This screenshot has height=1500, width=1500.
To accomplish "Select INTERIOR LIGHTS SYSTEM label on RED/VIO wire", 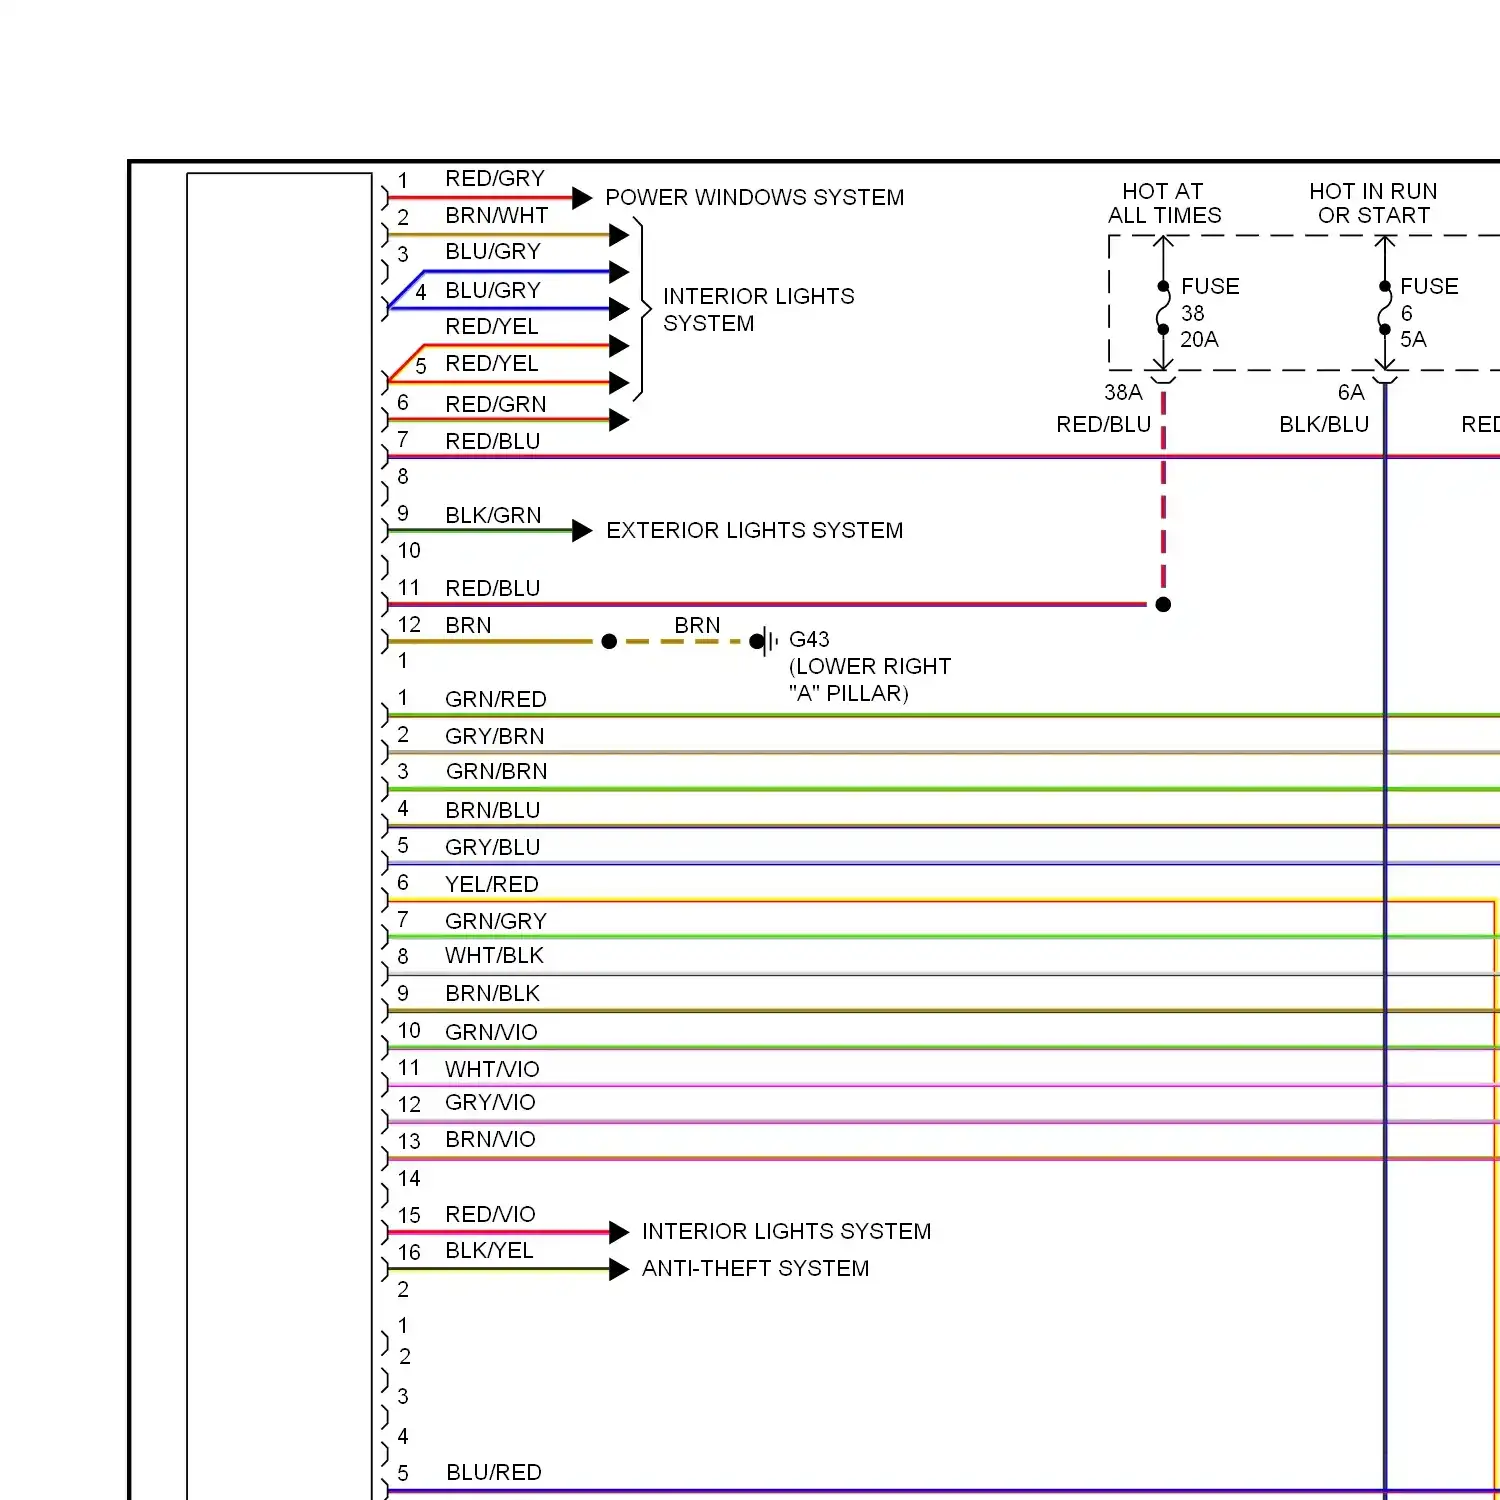I will coord(786,1231).
